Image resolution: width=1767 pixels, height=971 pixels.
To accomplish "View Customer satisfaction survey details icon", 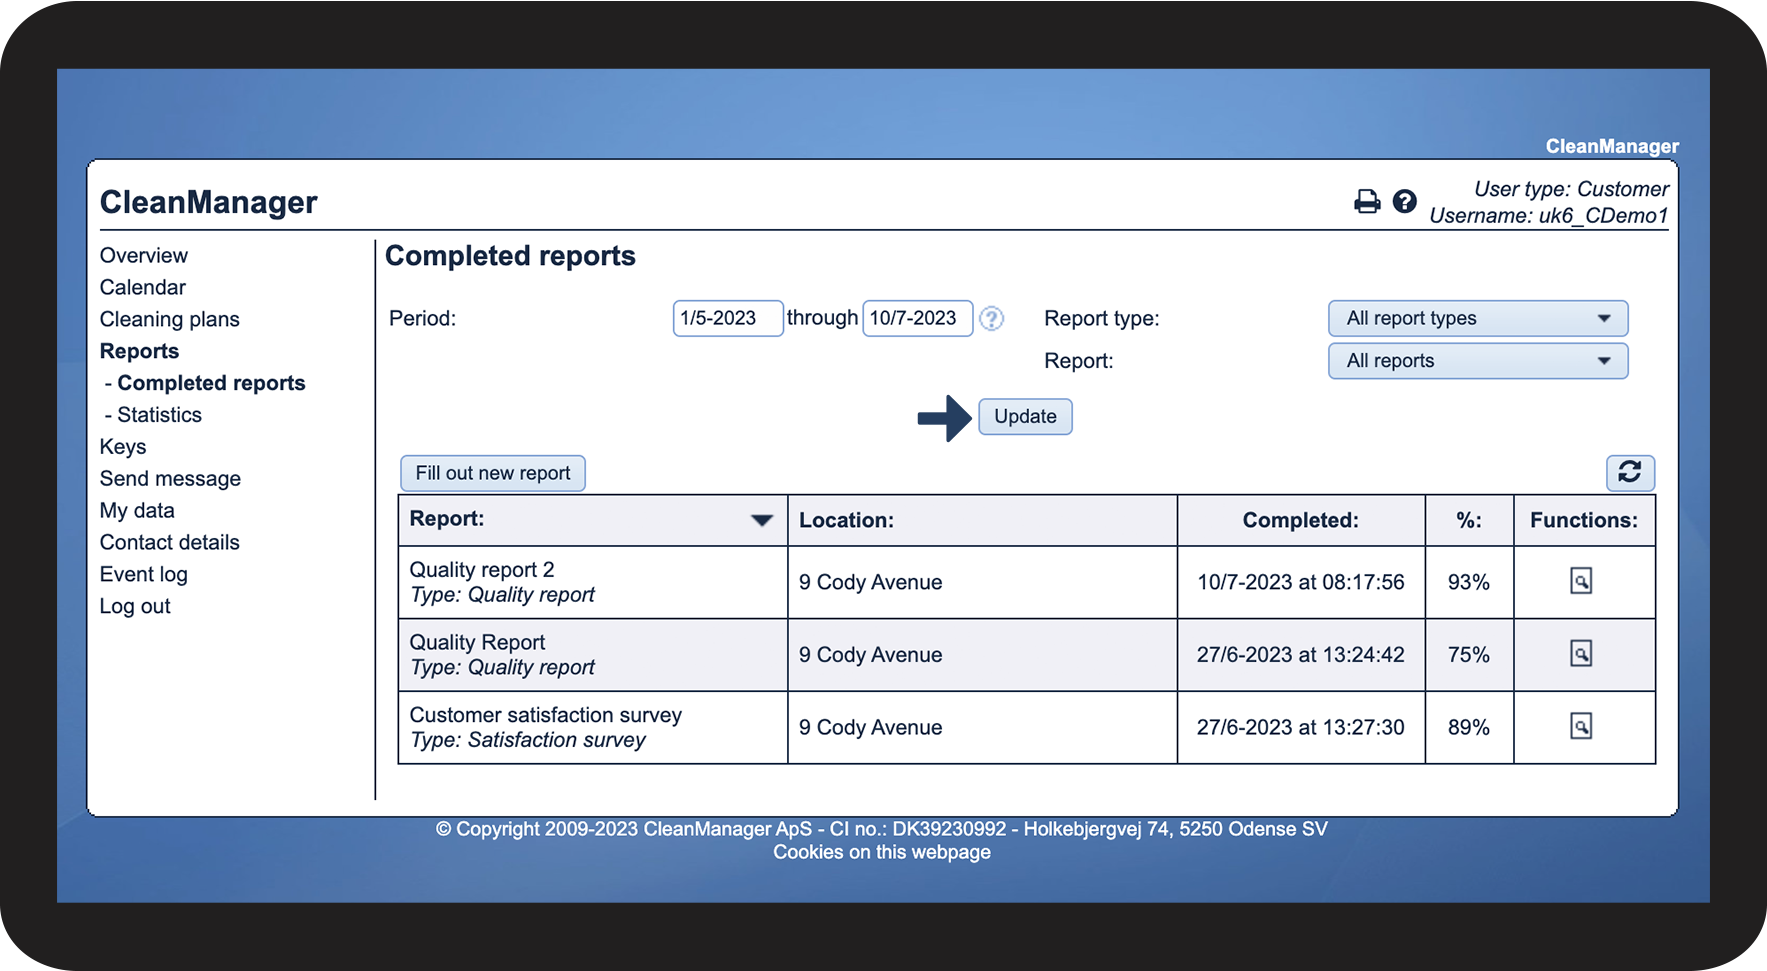I will [x=1580, y=727].
